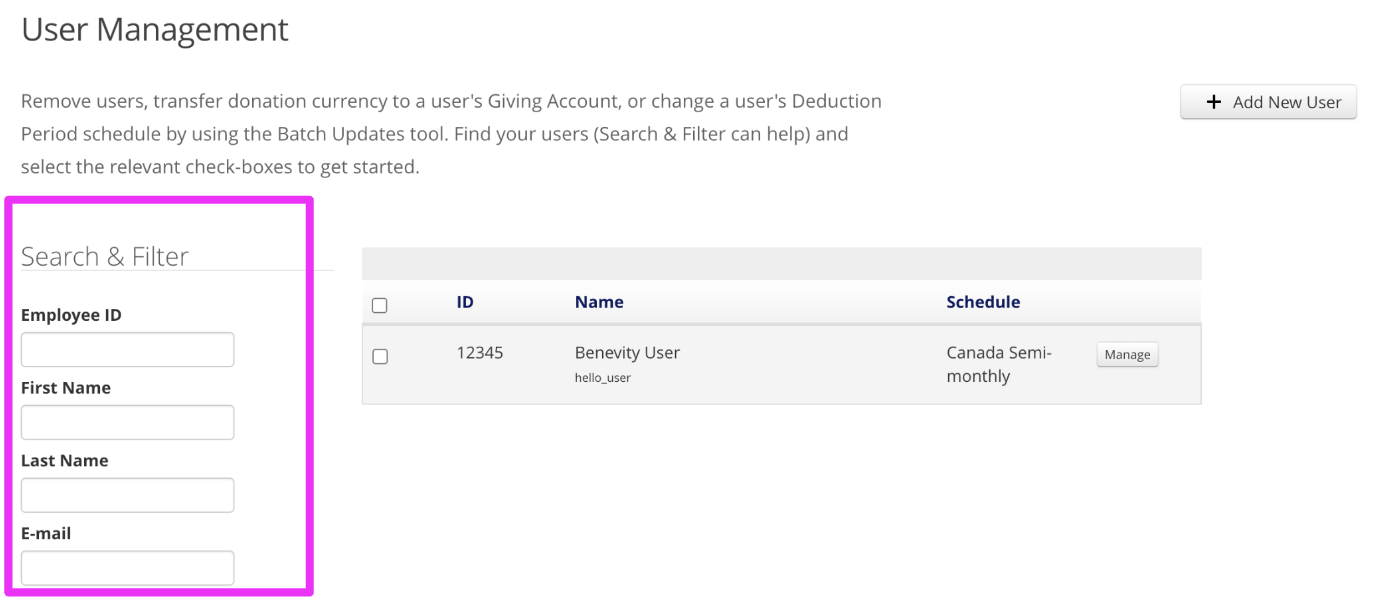Viewport: 1380px width, 600px height.
Task: Click the User Management page title
Action: [x=155, y=29]
